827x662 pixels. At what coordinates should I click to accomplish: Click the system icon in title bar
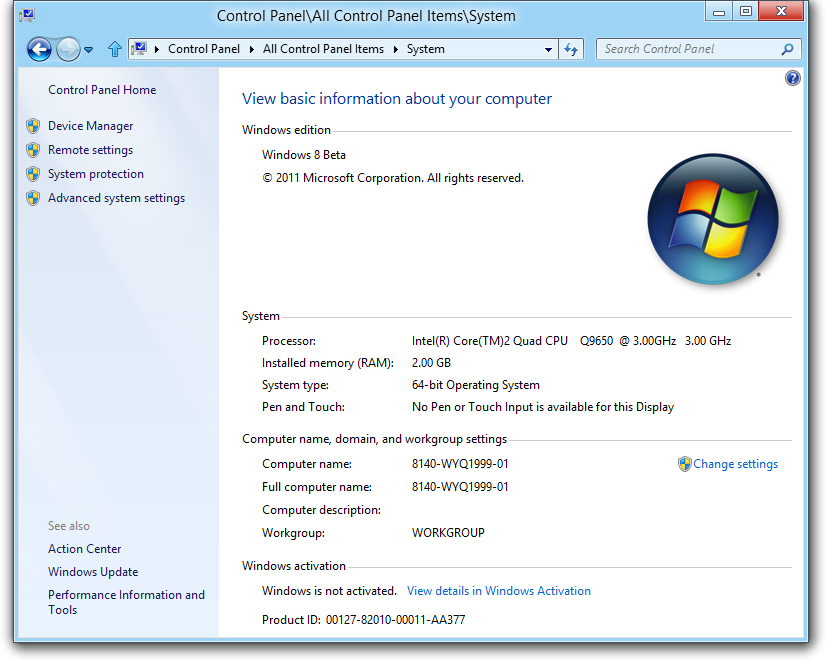tap(27, 15)
